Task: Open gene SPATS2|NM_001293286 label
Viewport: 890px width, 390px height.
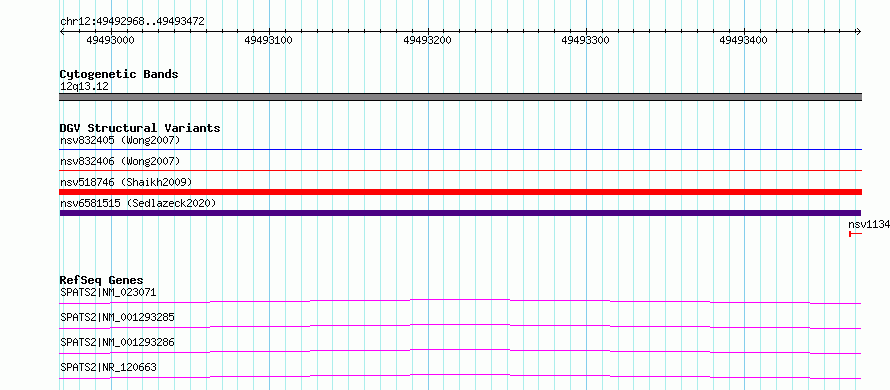Action: 117,342
